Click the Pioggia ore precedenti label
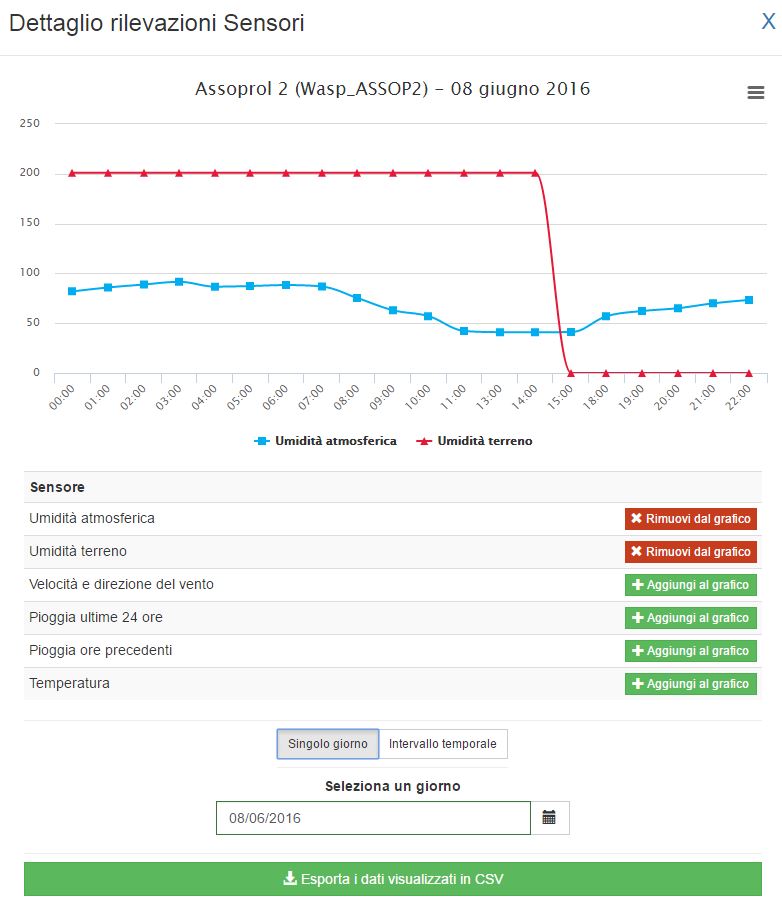 (x=101, y=650)
